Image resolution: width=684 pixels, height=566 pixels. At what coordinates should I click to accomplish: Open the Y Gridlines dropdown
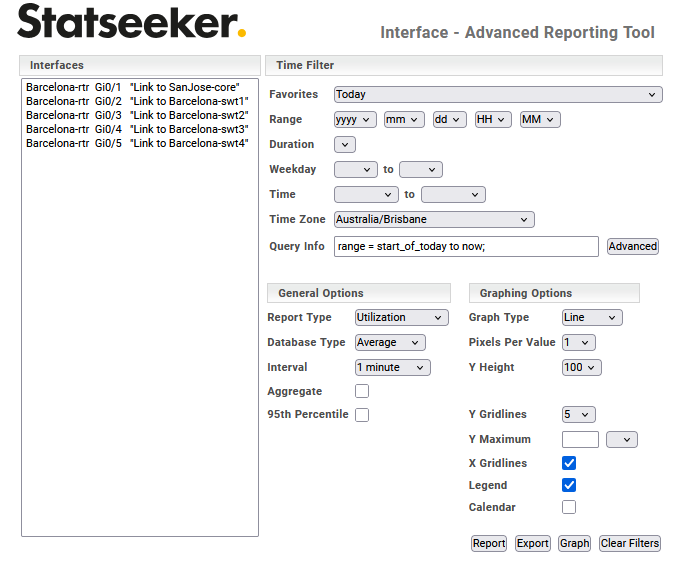point(579,414)
